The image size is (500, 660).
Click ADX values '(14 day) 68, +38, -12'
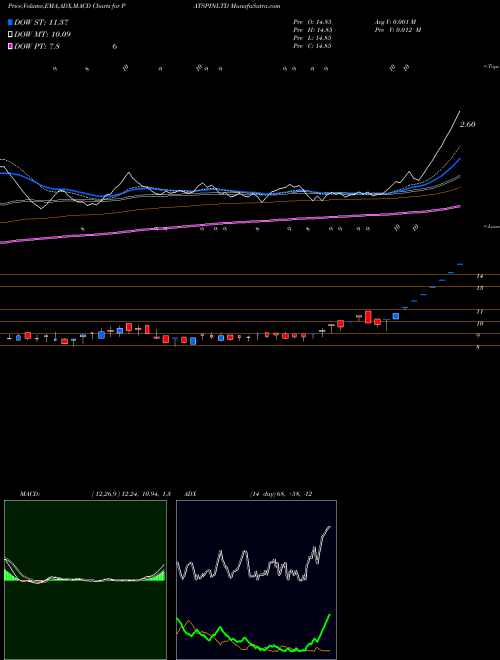[x=281, y=494]
